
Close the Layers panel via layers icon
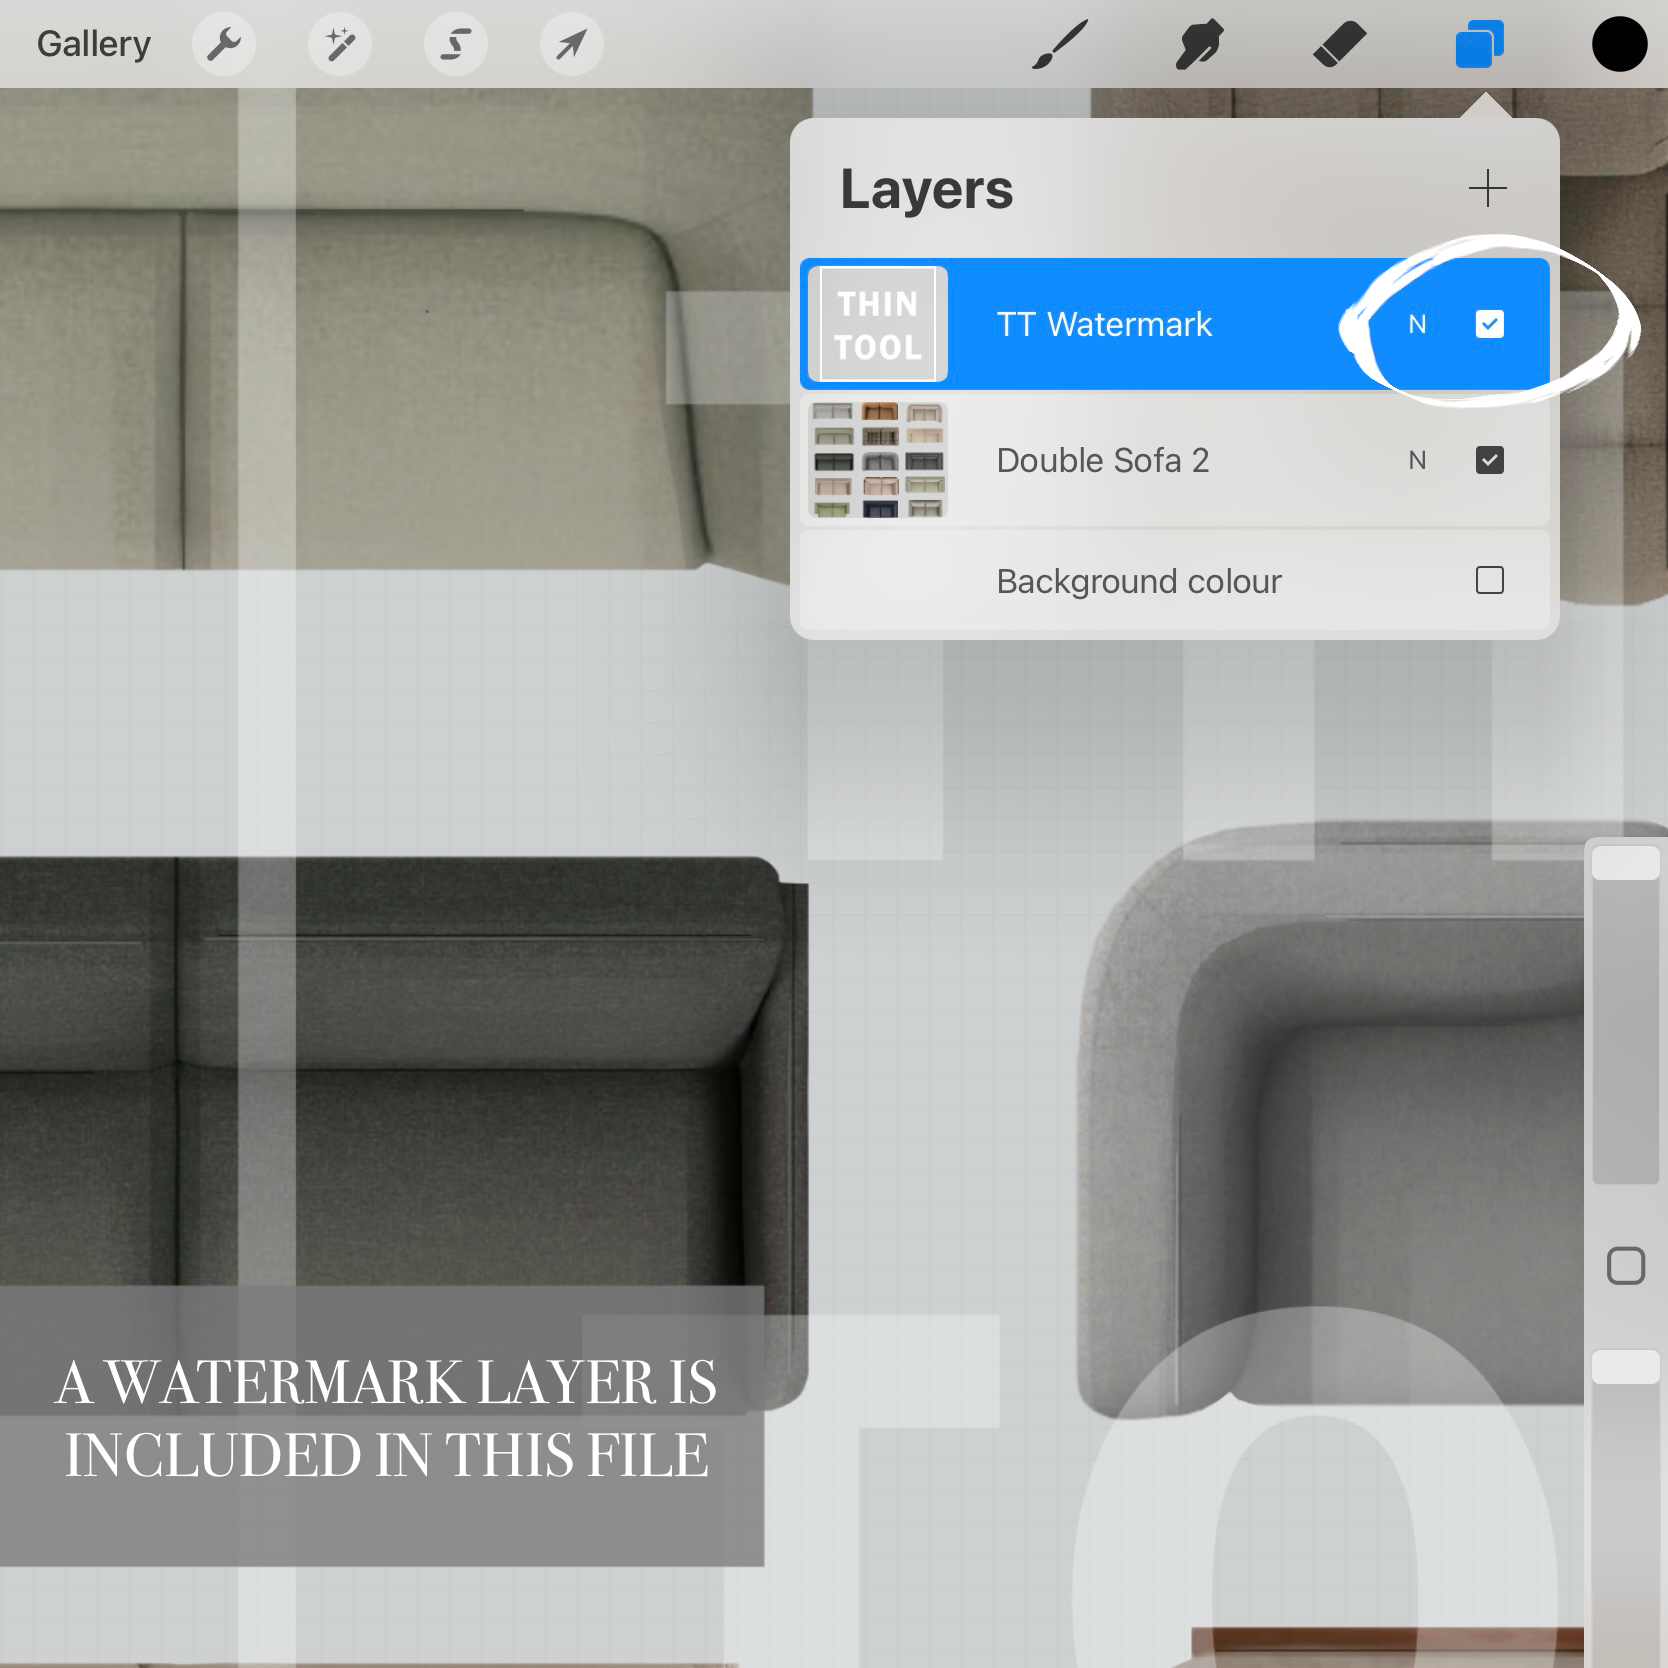pyautogui.click(x=1480, y=44)
